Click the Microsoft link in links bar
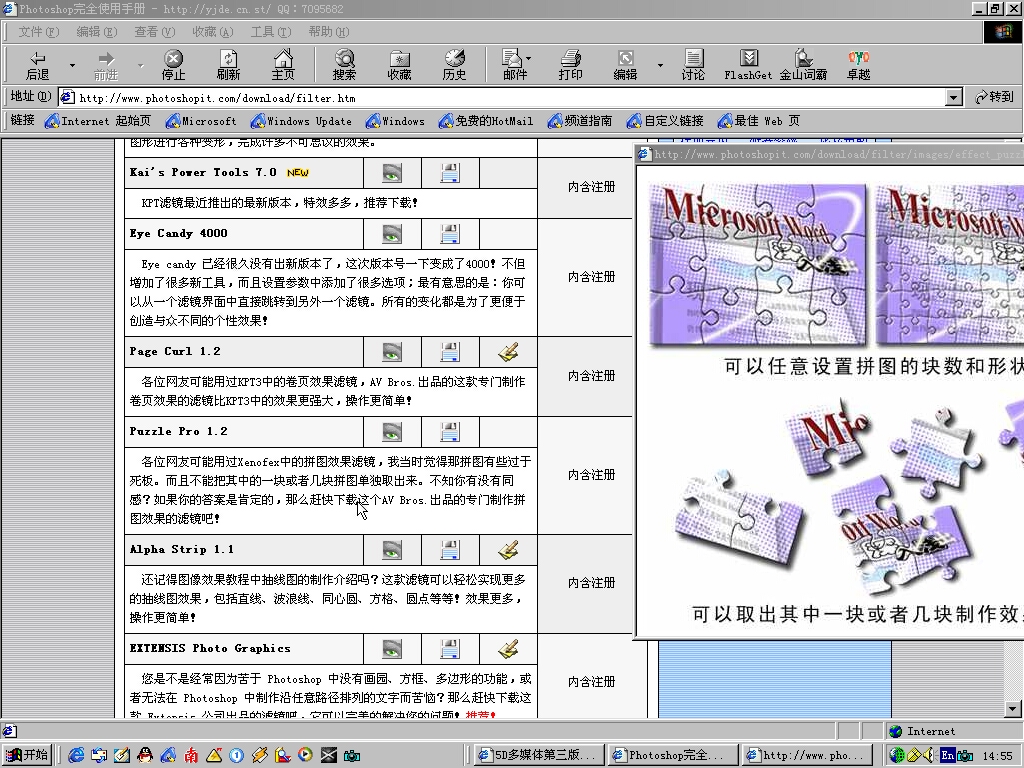The width and height of the screenshot is (1024, 768). click(x=201, y=121)
